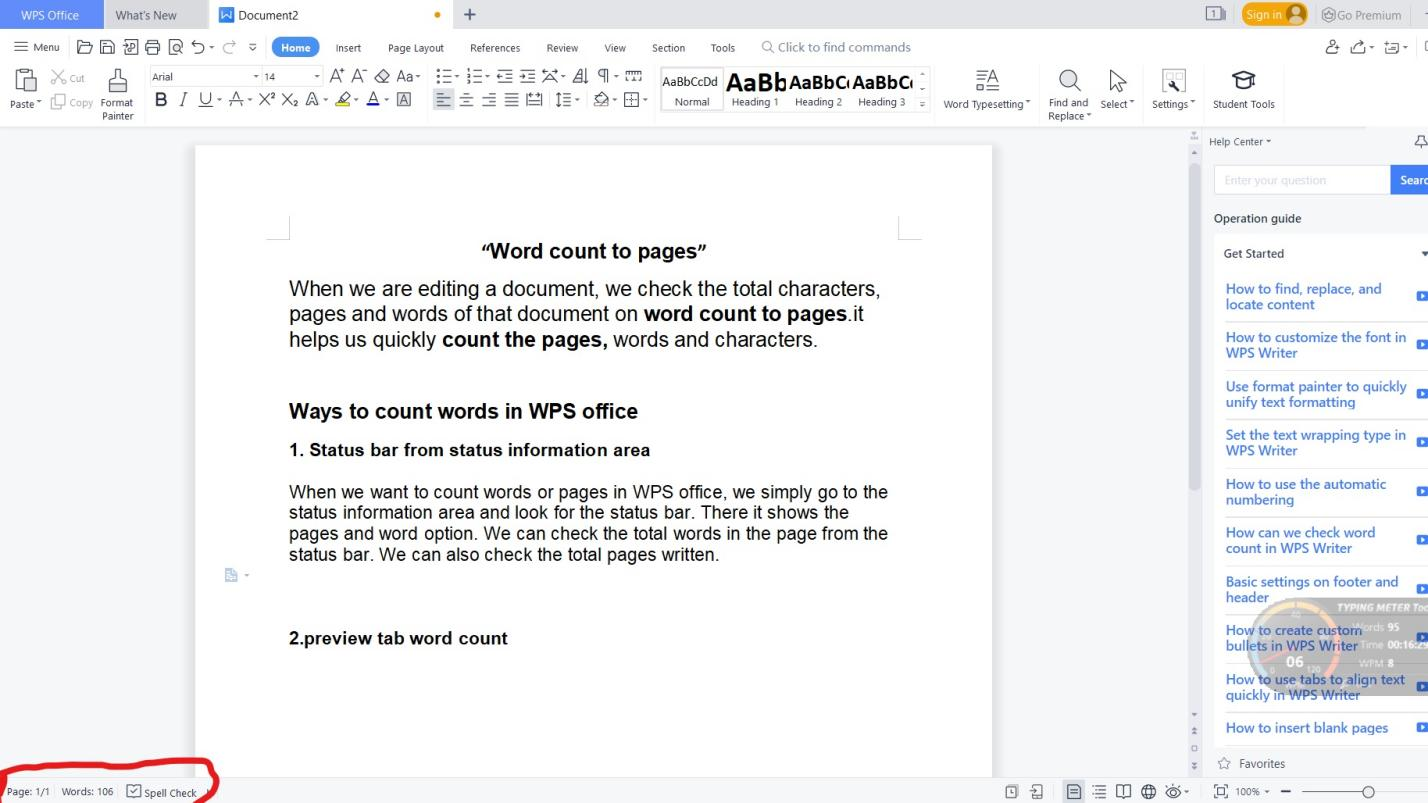Show paragraph marks in the document
This screenshot has width=1428, height=803.
pos(603,75)
